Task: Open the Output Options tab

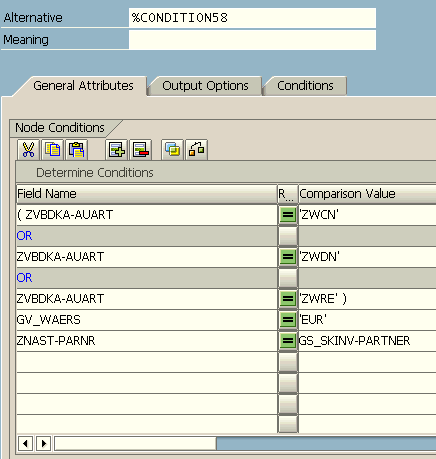Action: [205, 86]
